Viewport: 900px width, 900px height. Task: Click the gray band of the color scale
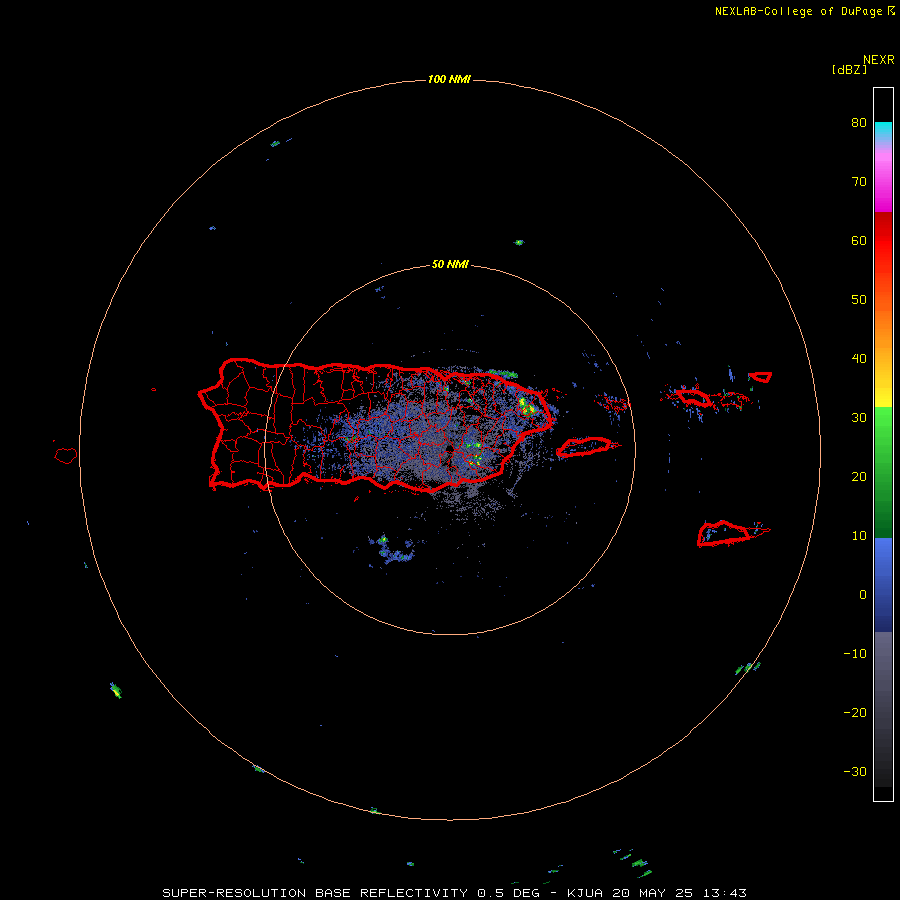click(x=883, y=709)
